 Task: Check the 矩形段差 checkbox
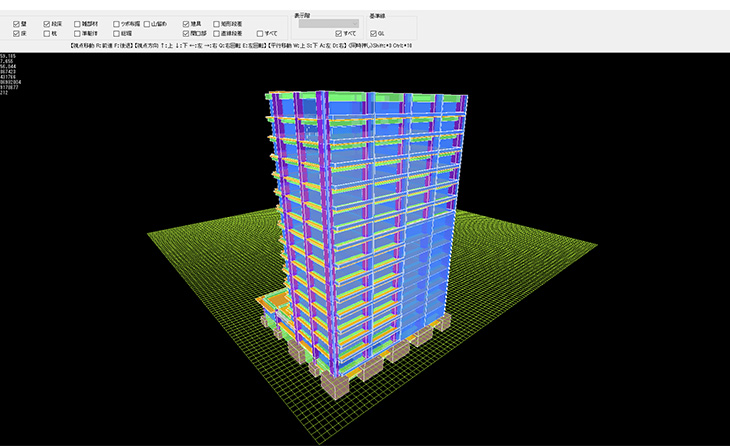[x=217, y=22]
